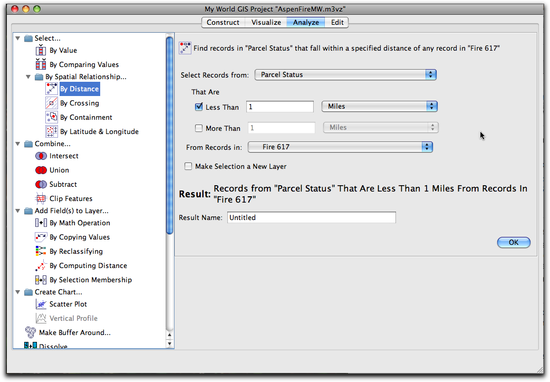Uncheck the Less Than checkbox

click(x=199, y=107)
